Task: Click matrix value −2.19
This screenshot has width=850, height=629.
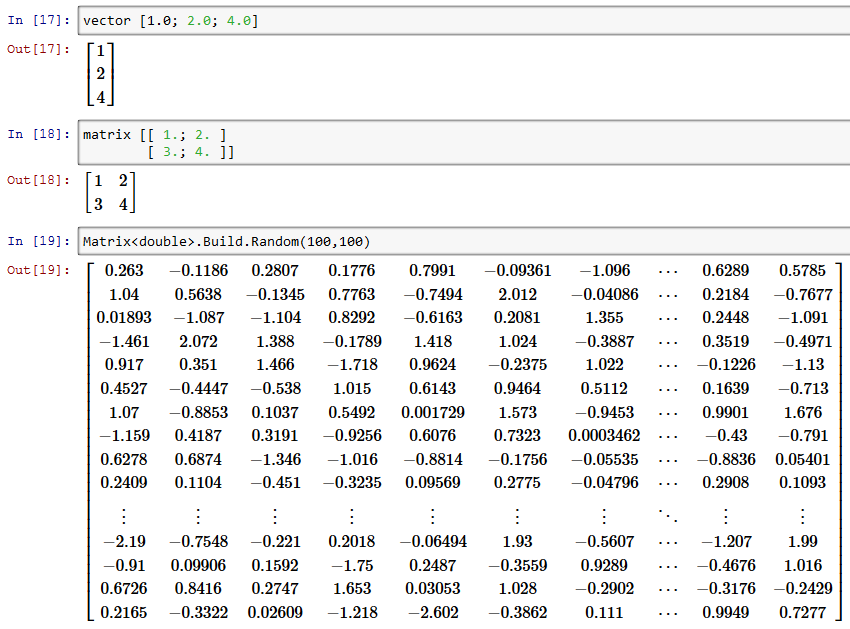Action: tap(124, 542)
